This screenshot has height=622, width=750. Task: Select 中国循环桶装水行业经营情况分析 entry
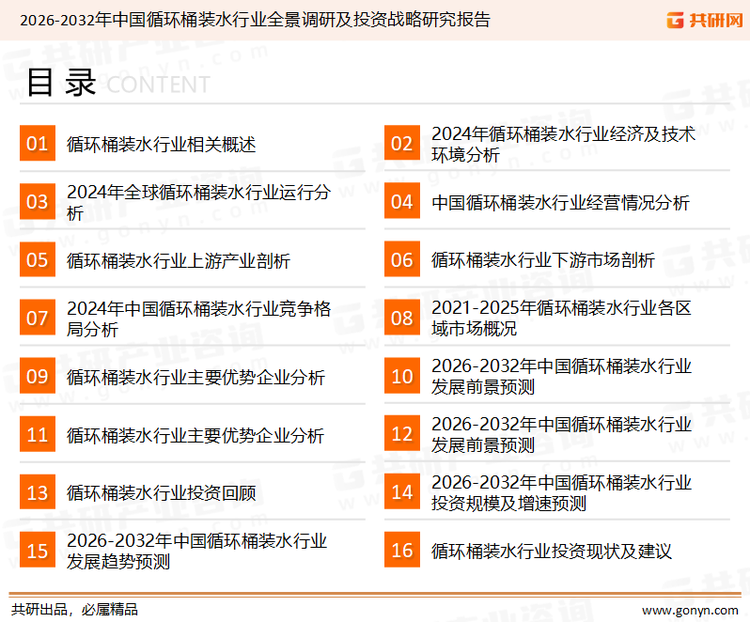pos(561,202)
